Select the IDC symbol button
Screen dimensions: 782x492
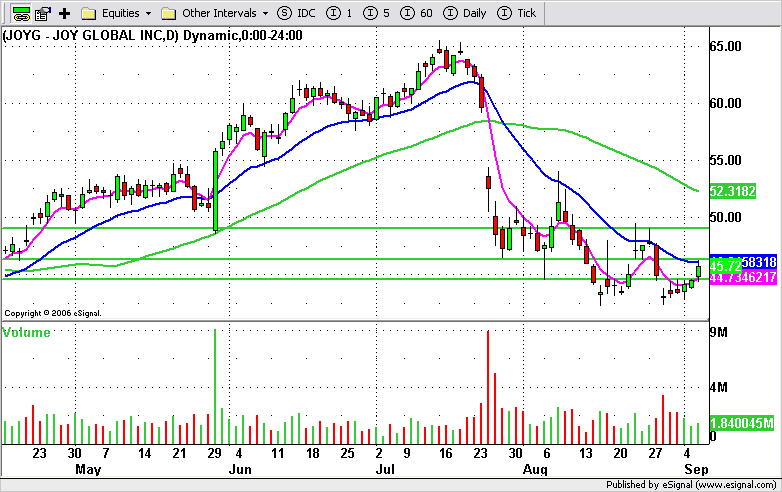296,13
